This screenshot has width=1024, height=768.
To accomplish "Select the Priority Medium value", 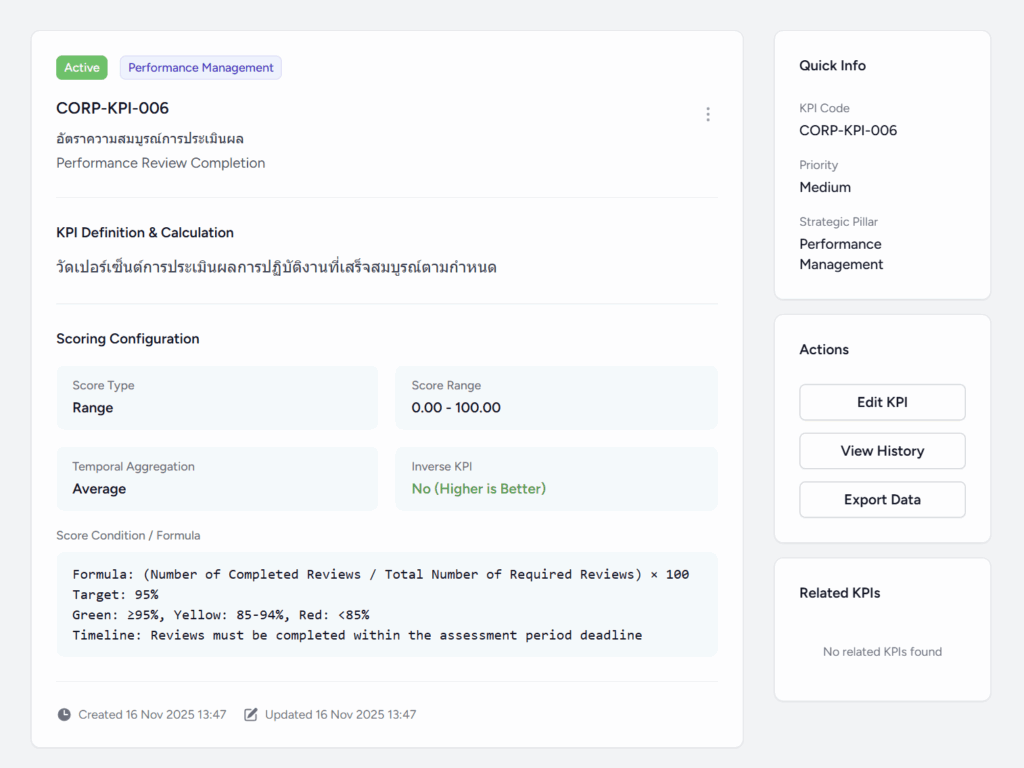I will (825, 187).
